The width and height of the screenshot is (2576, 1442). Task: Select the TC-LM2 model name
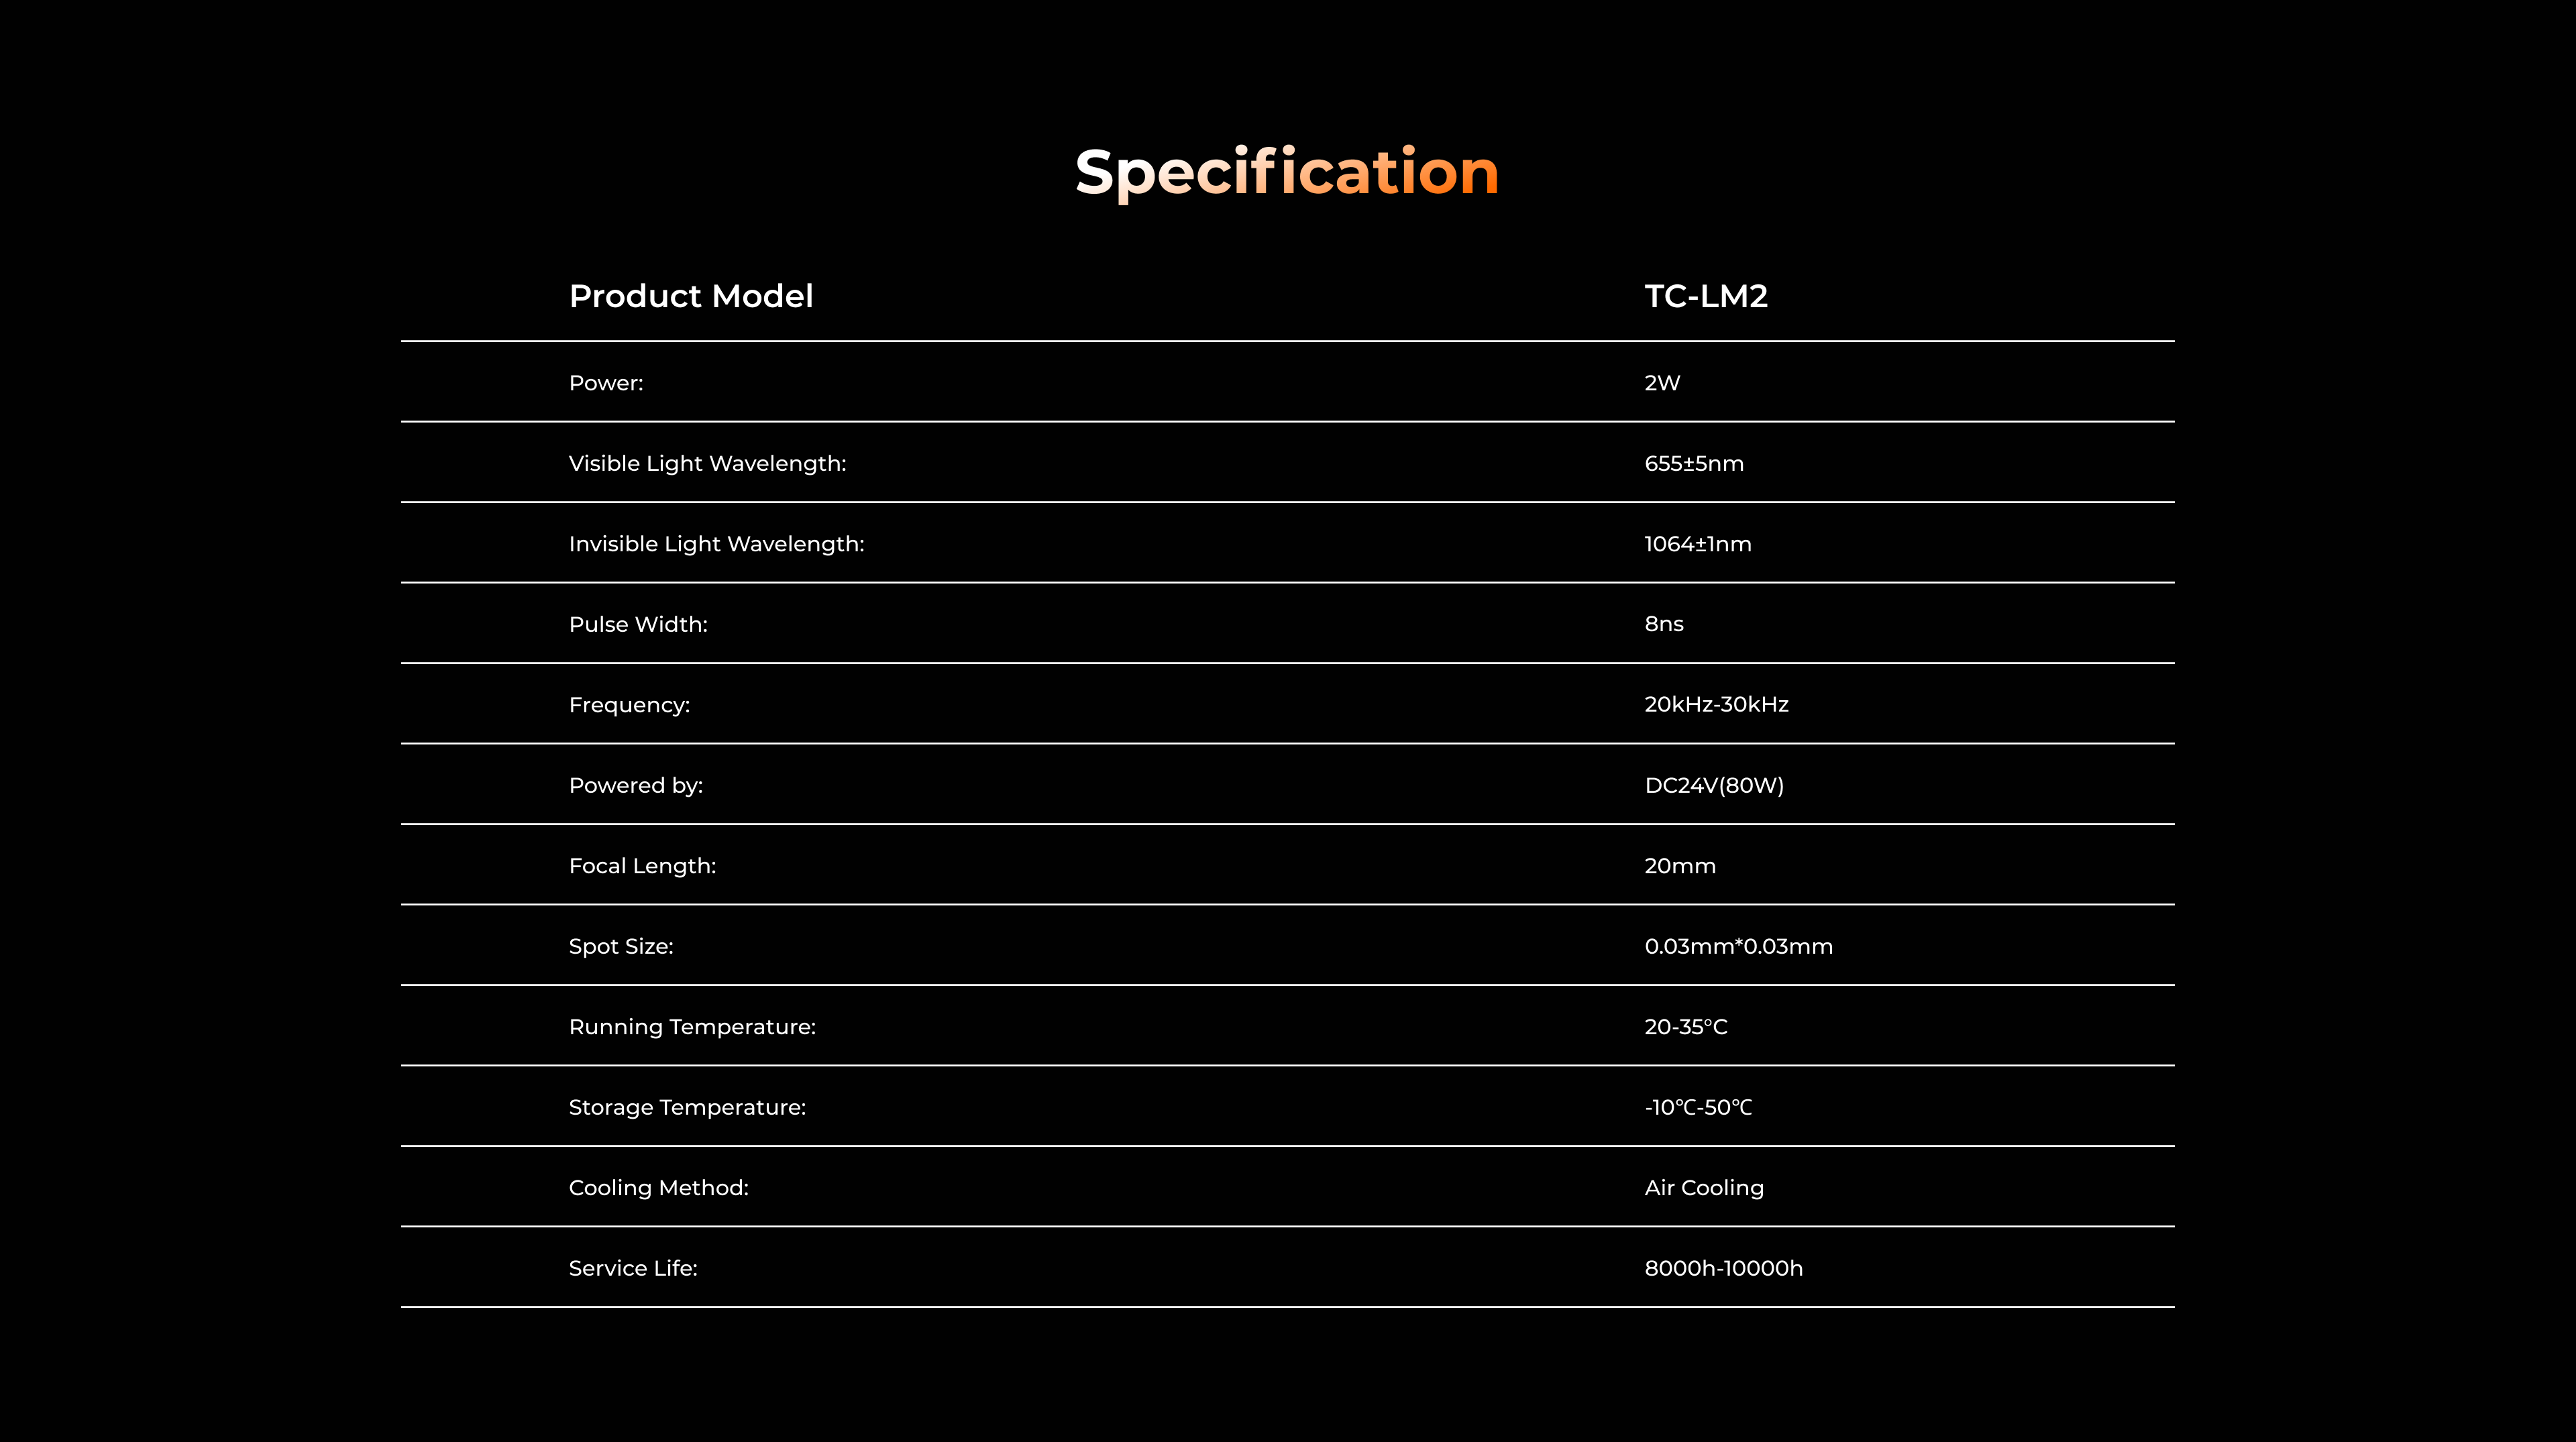(1706, 296)
